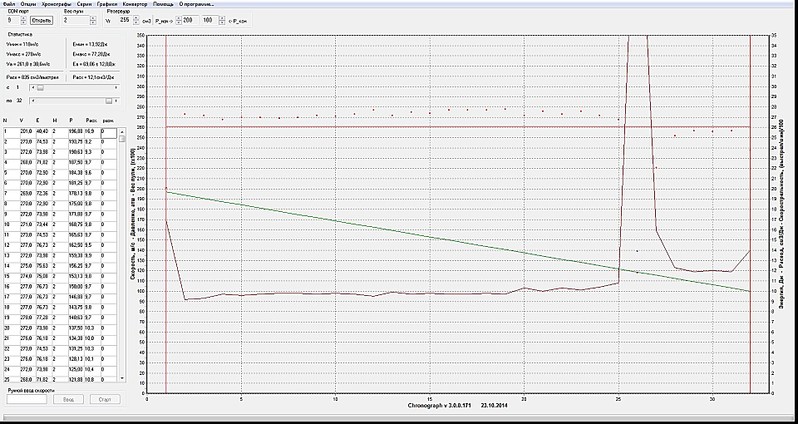
Task: Click the manual speed input field
Action: (25, 398)
